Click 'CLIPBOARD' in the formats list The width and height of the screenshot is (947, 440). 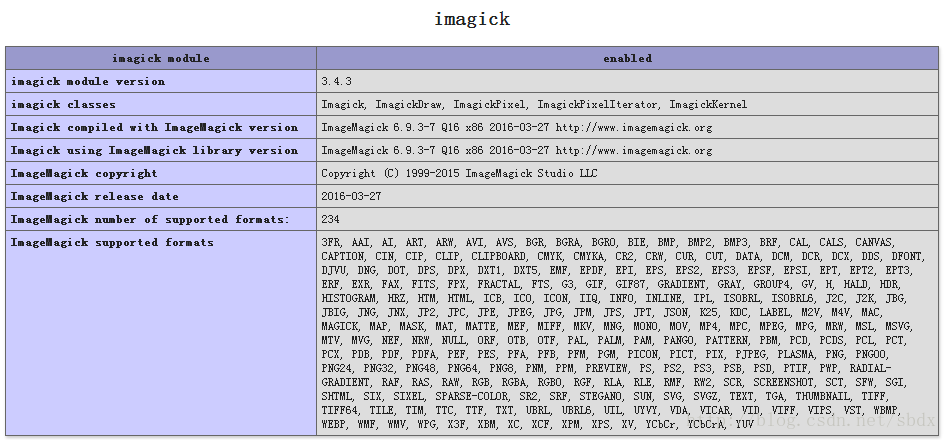tap(498, 257)
